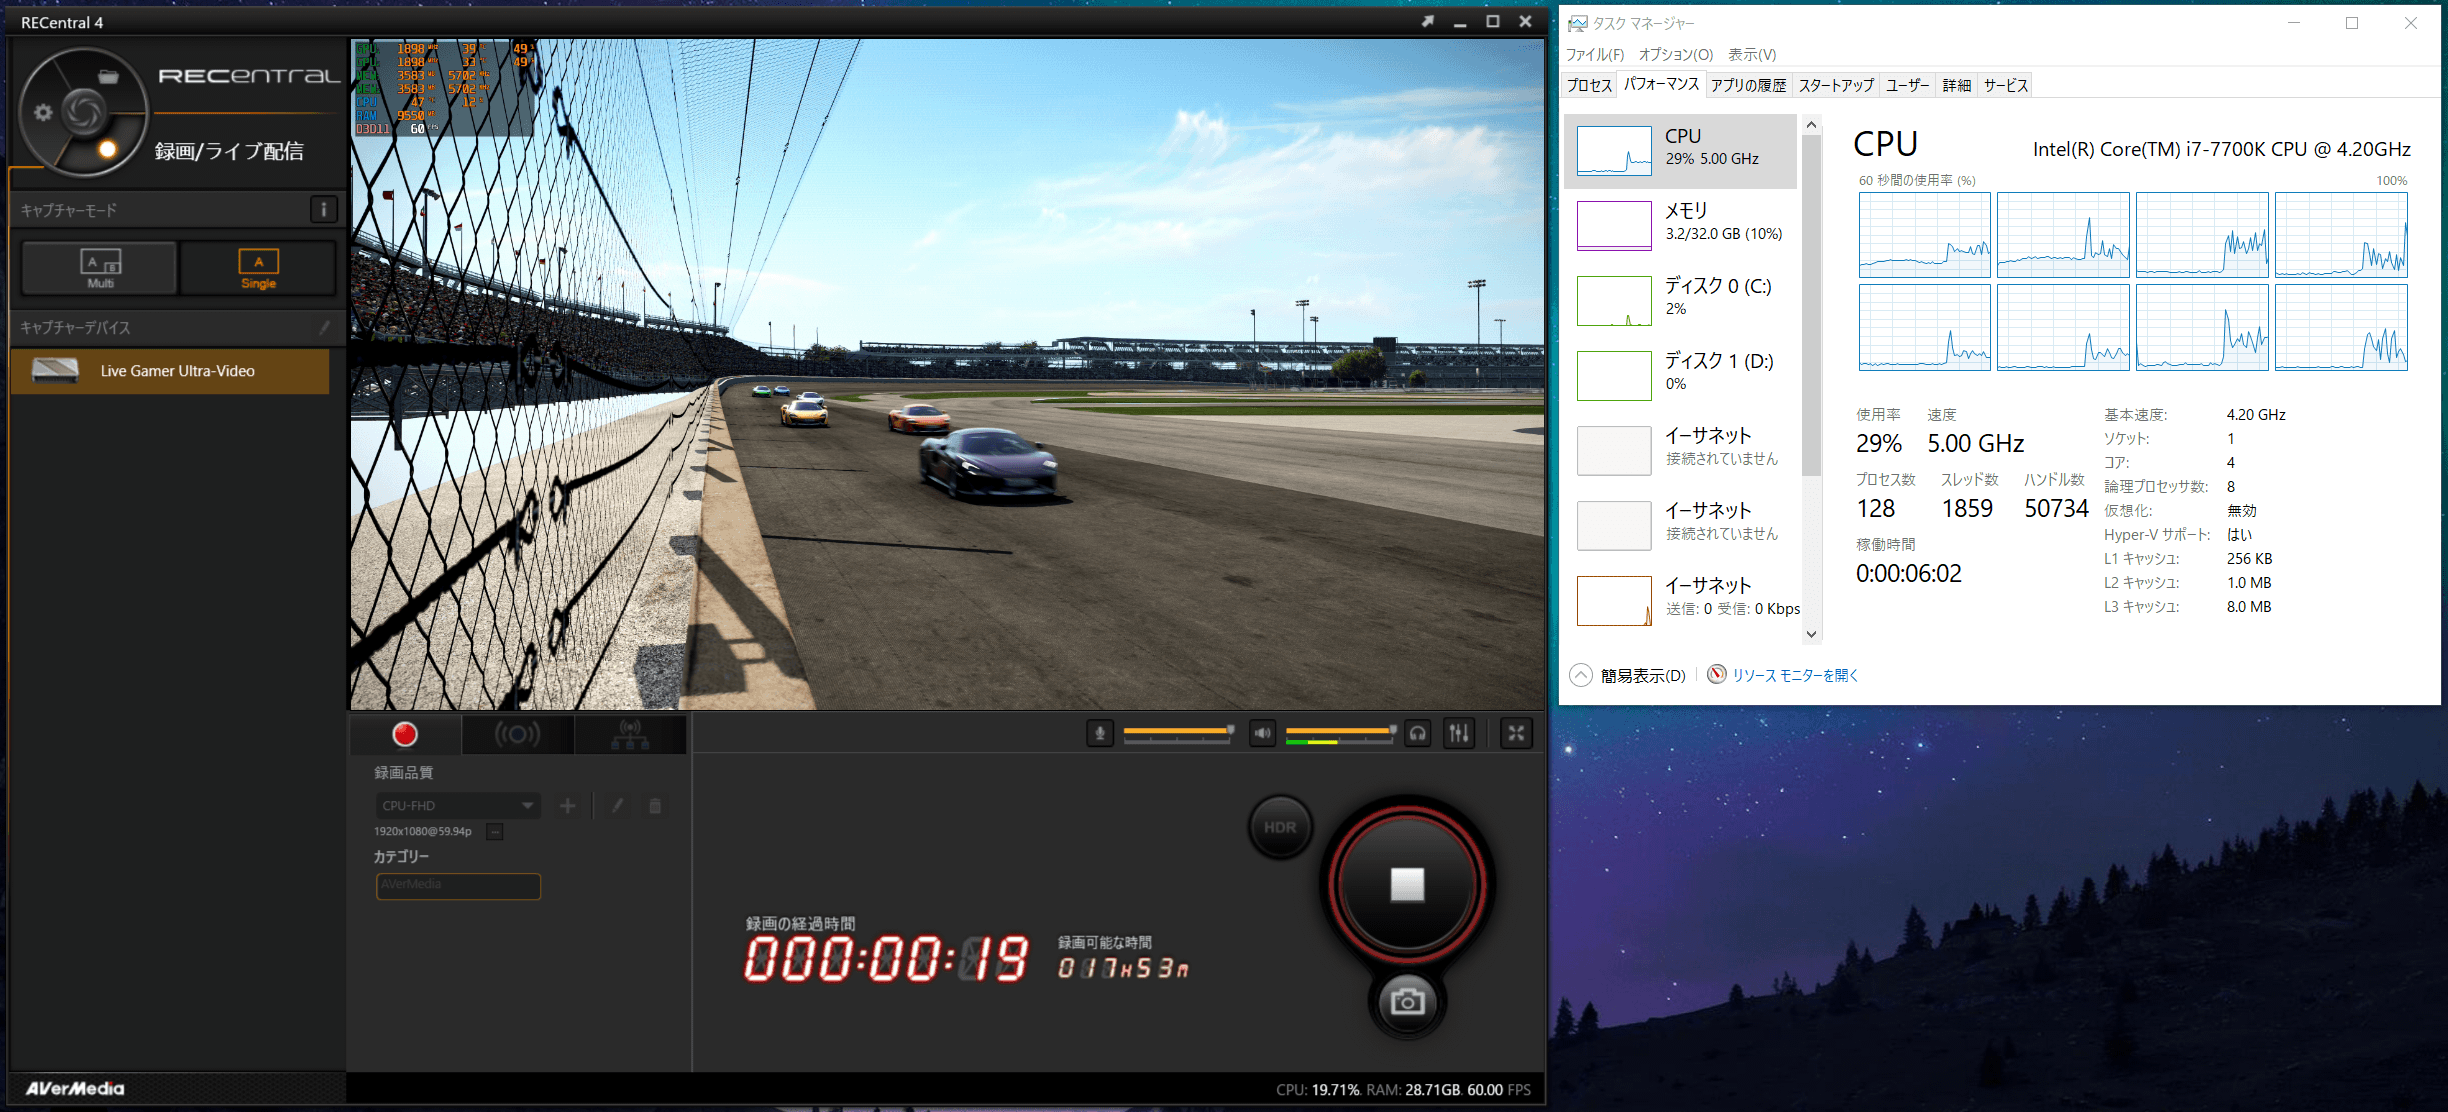
Task: Expand the preview to fullscreen
Action: [x=1517, y=734]
